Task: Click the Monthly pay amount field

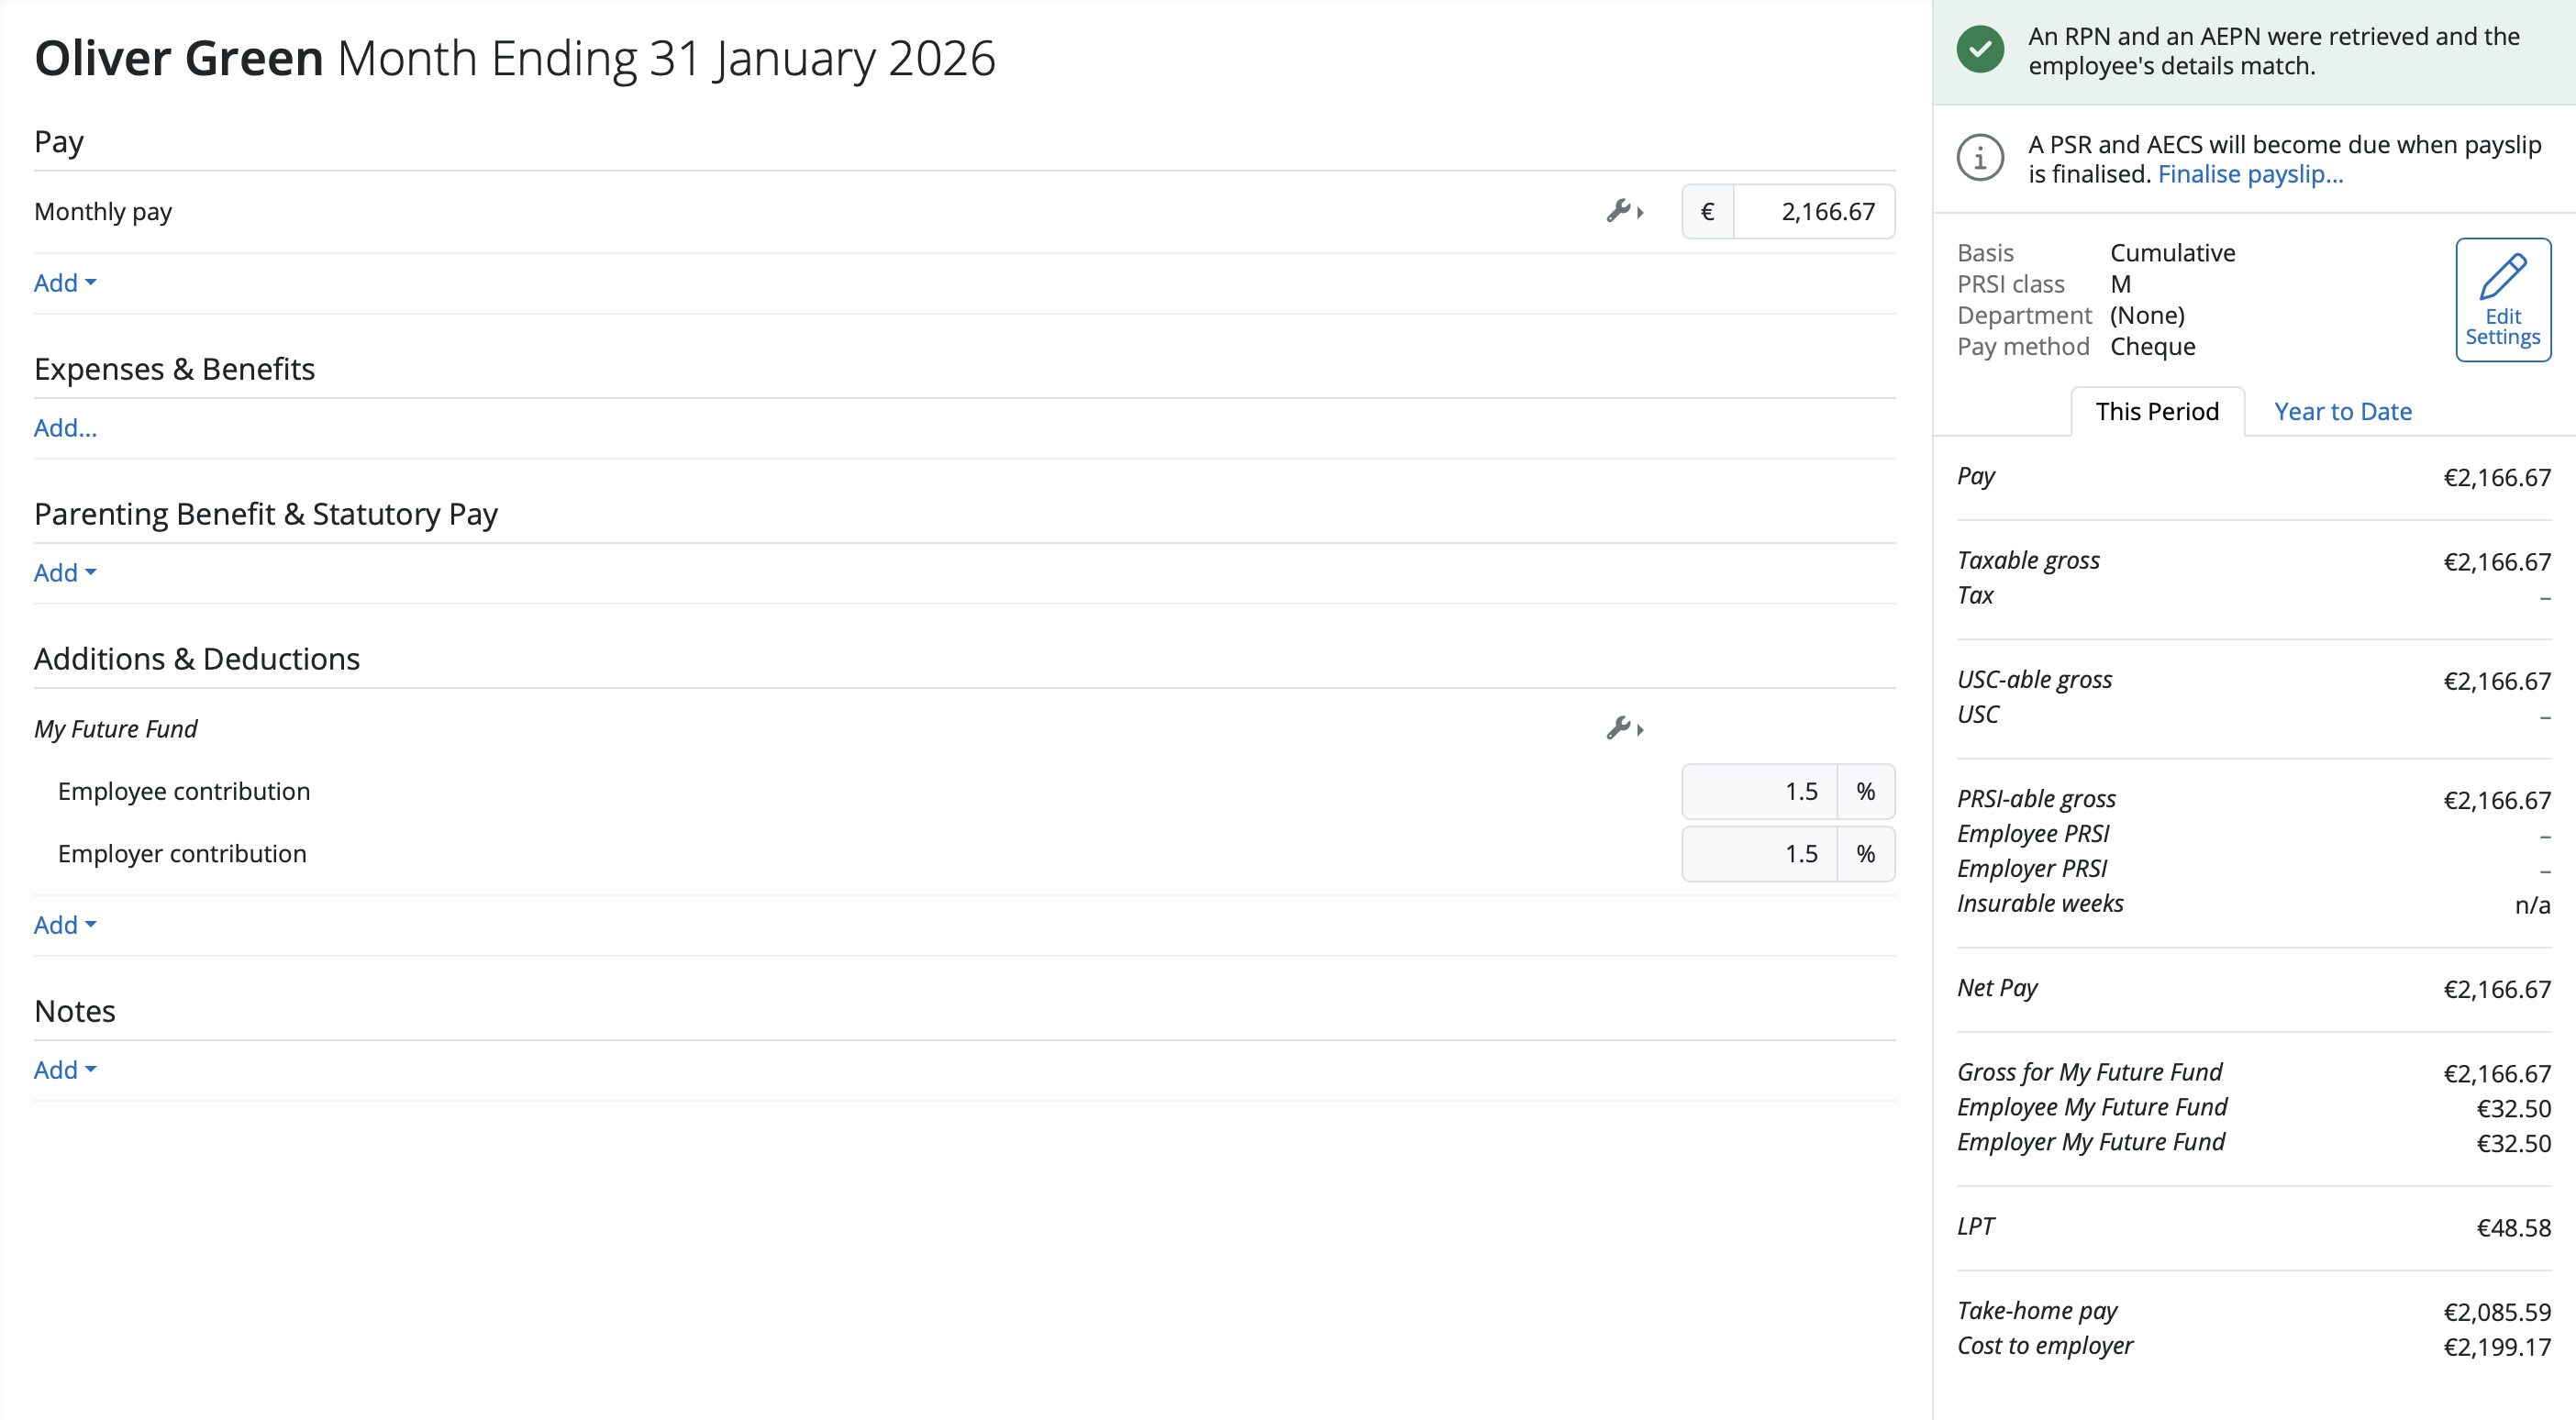Action: (1814, 212)
